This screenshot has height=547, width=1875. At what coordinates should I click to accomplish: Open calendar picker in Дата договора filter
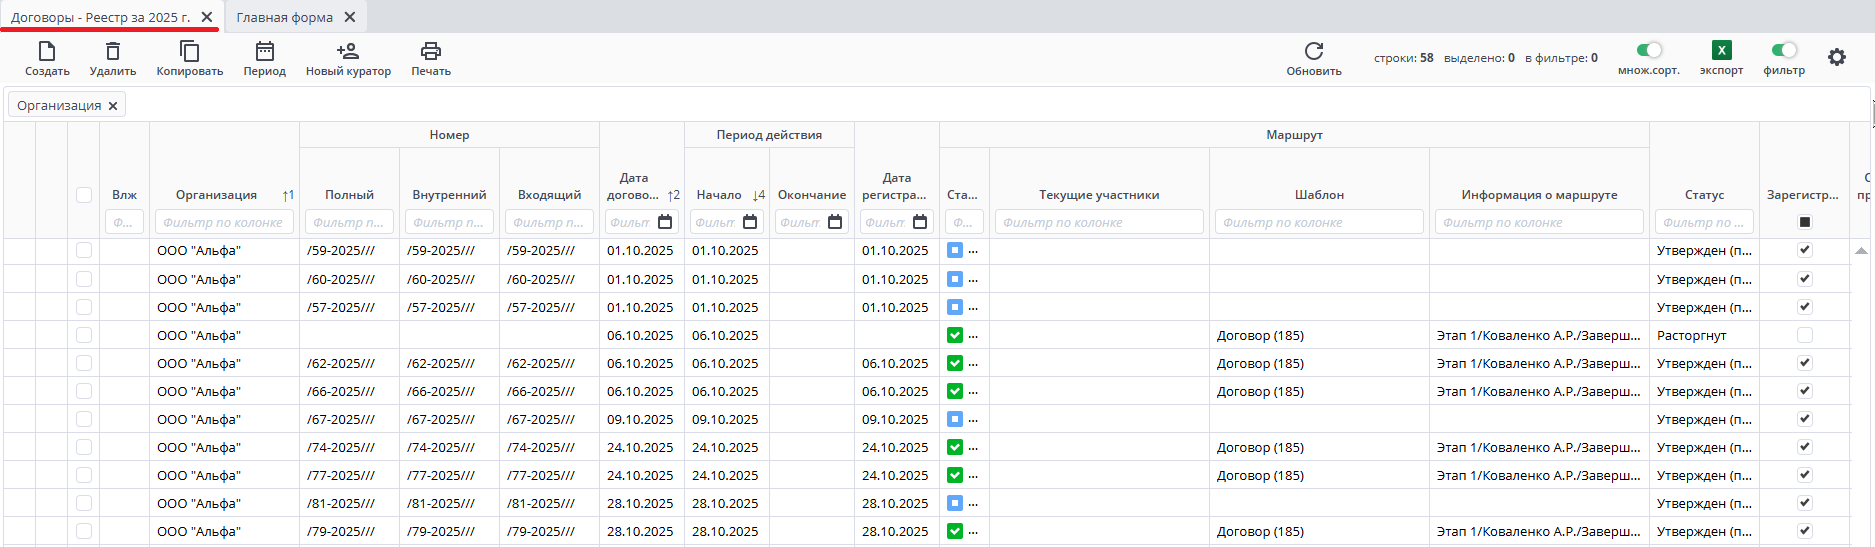pos(665,222)
